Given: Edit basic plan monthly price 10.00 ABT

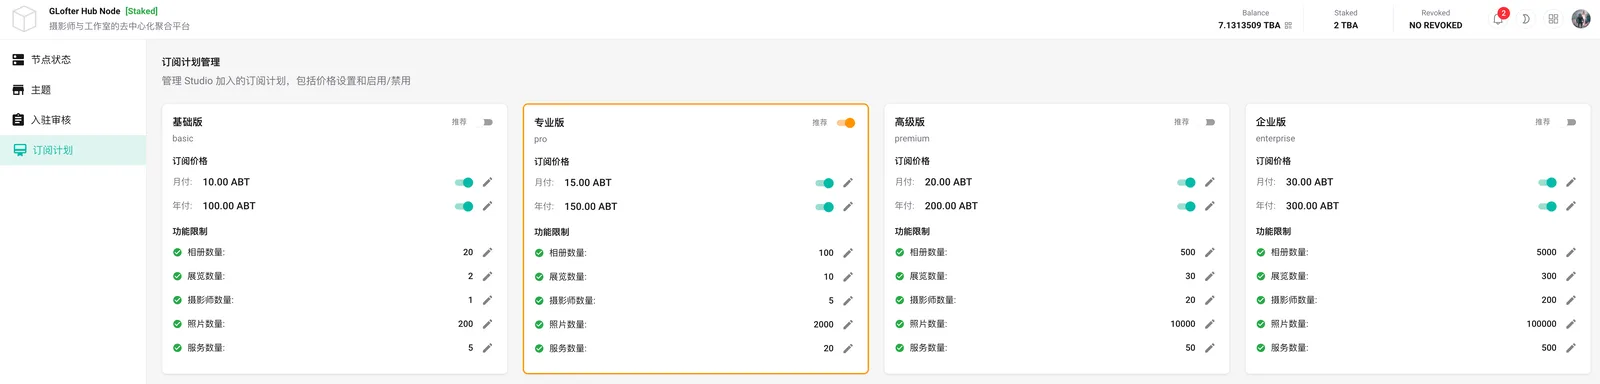Looking at the screenshot, I should coord(487,182).
